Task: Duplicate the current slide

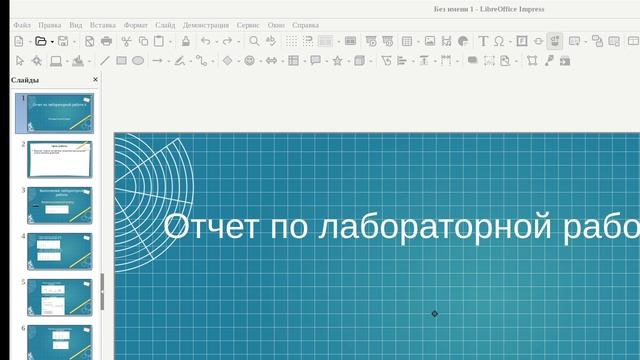Action: [x=598, y=41]
